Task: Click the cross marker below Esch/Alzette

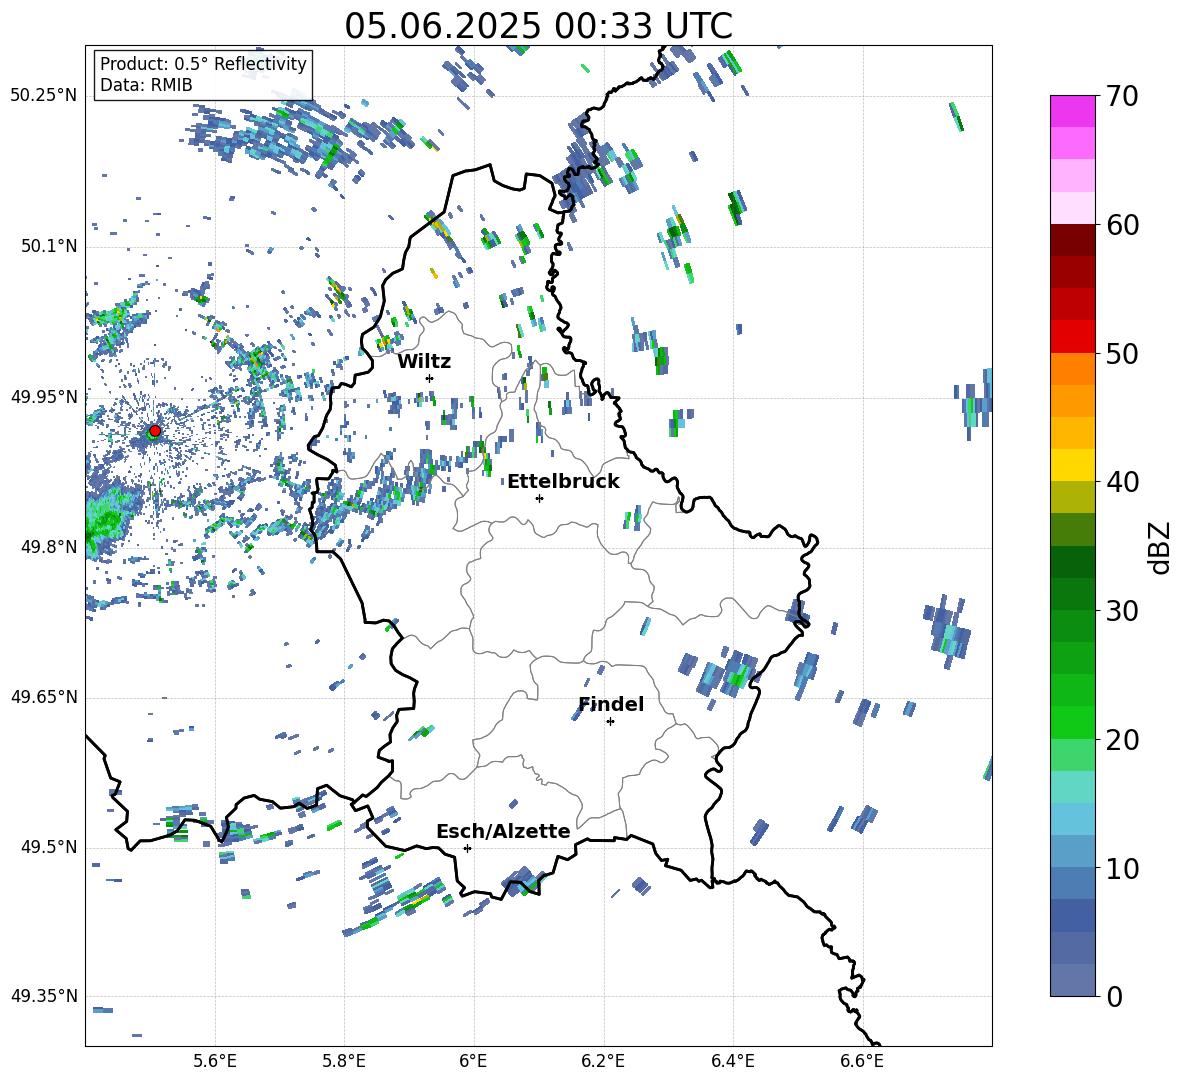Action: pyautogui.click(x=467, y=848)
